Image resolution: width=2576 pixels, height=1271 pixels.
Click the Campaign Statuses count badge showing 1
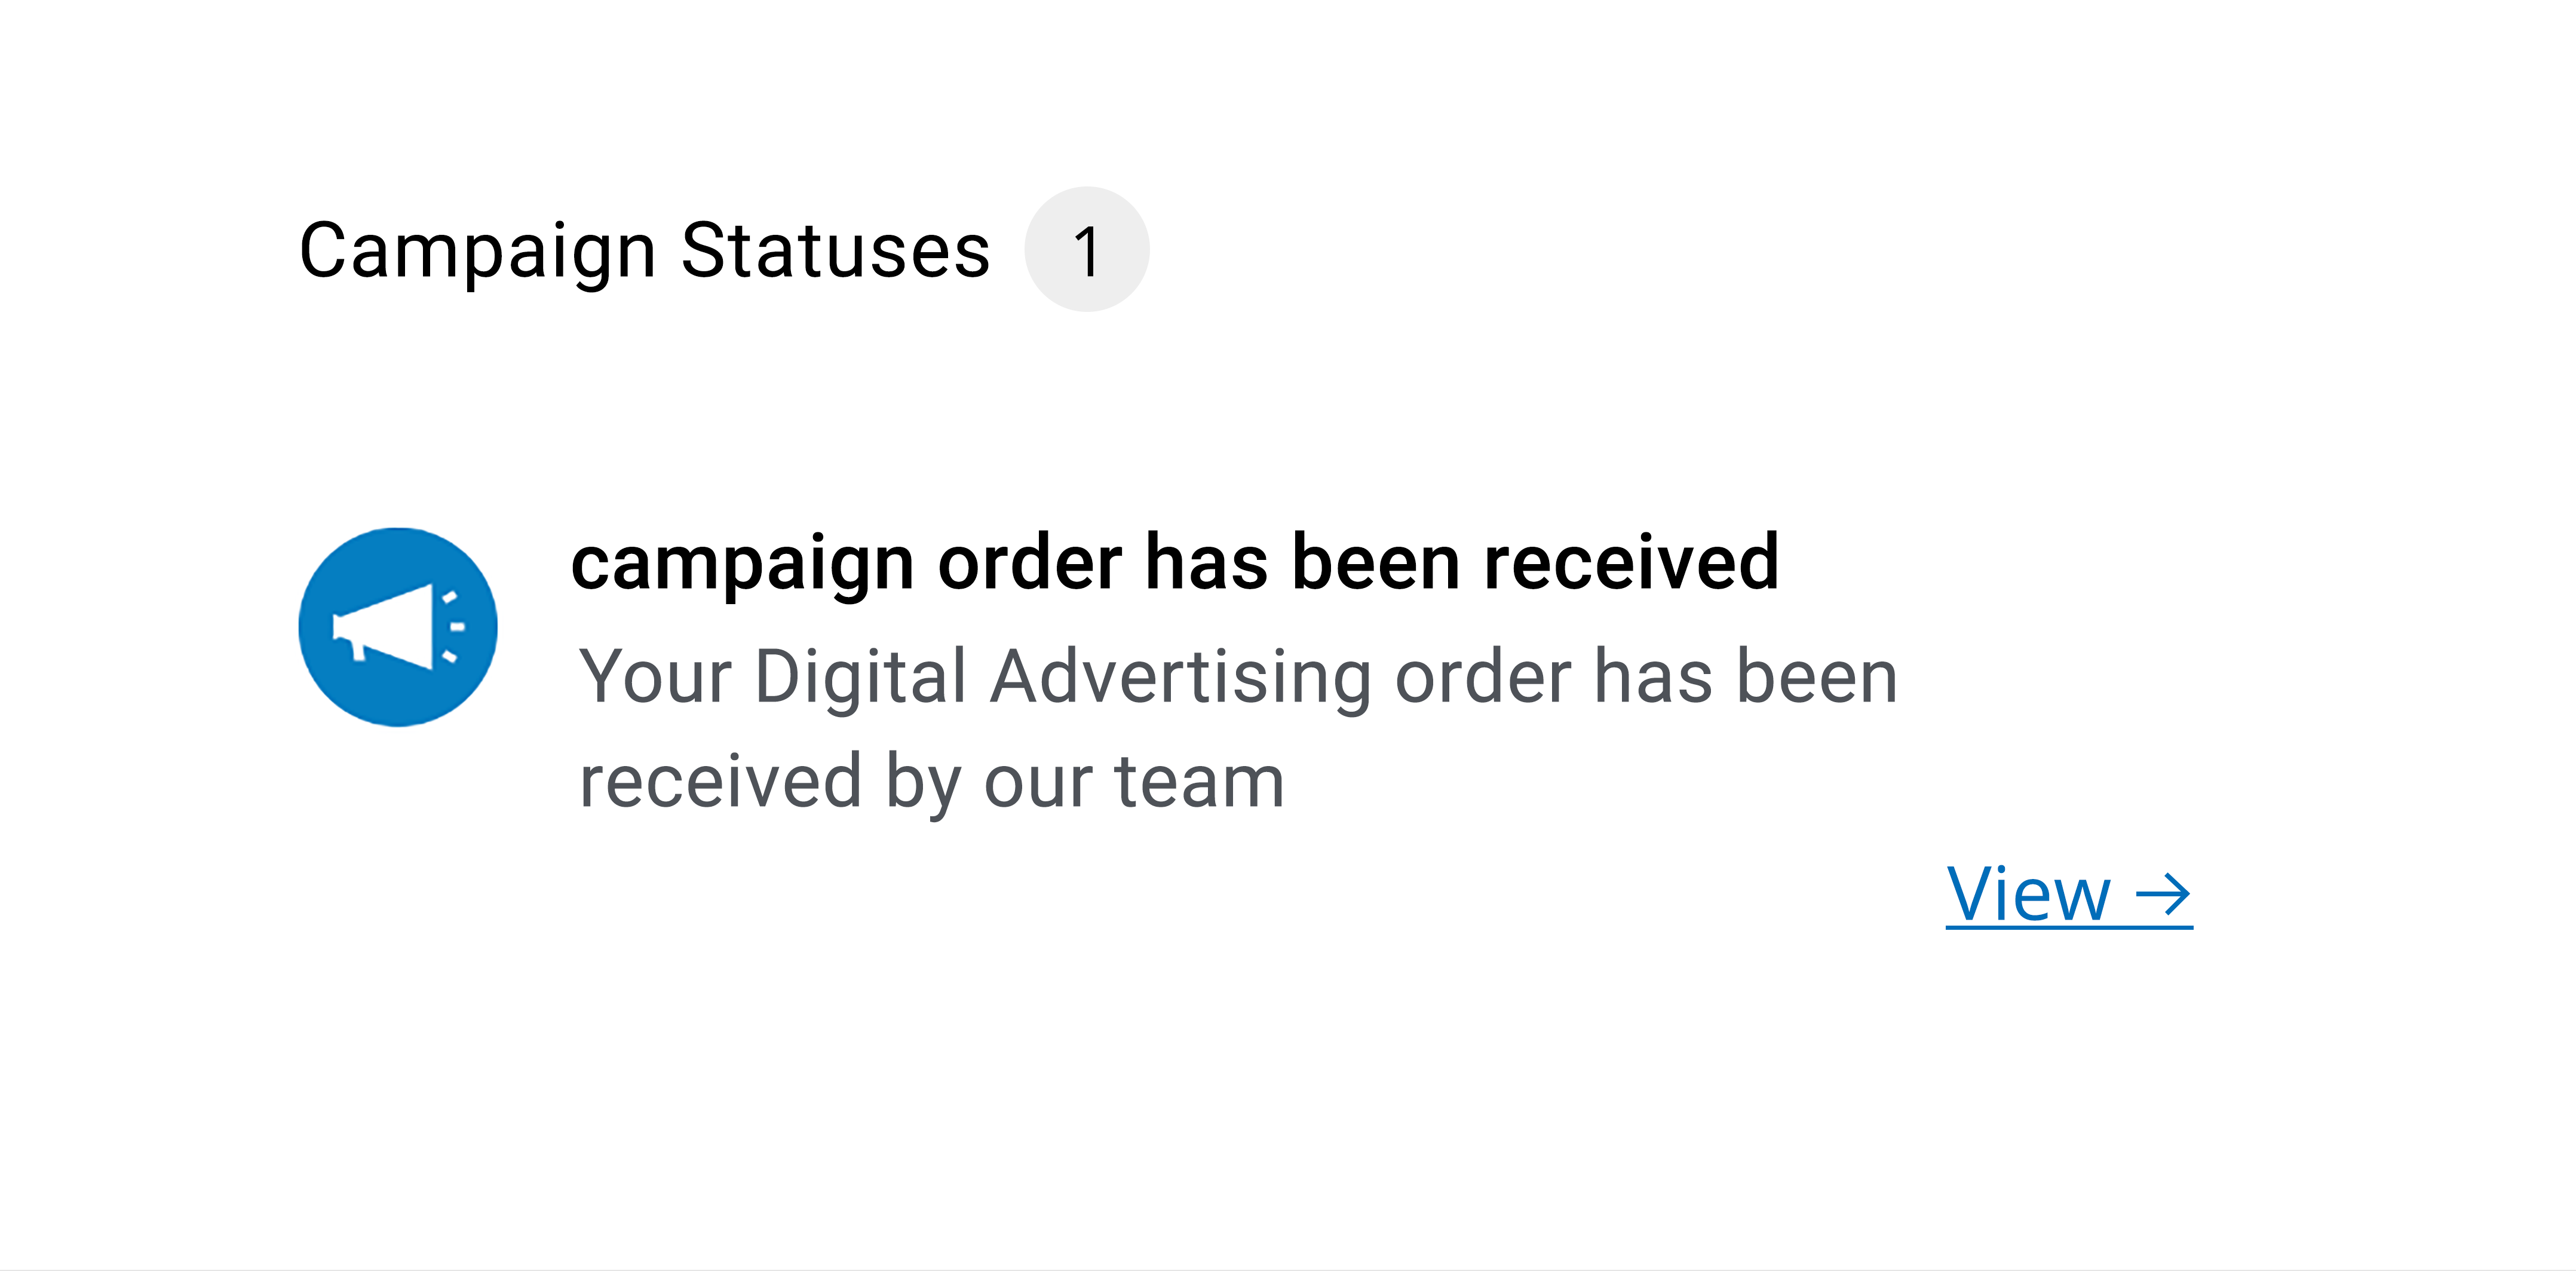[x=1087, y=249]
